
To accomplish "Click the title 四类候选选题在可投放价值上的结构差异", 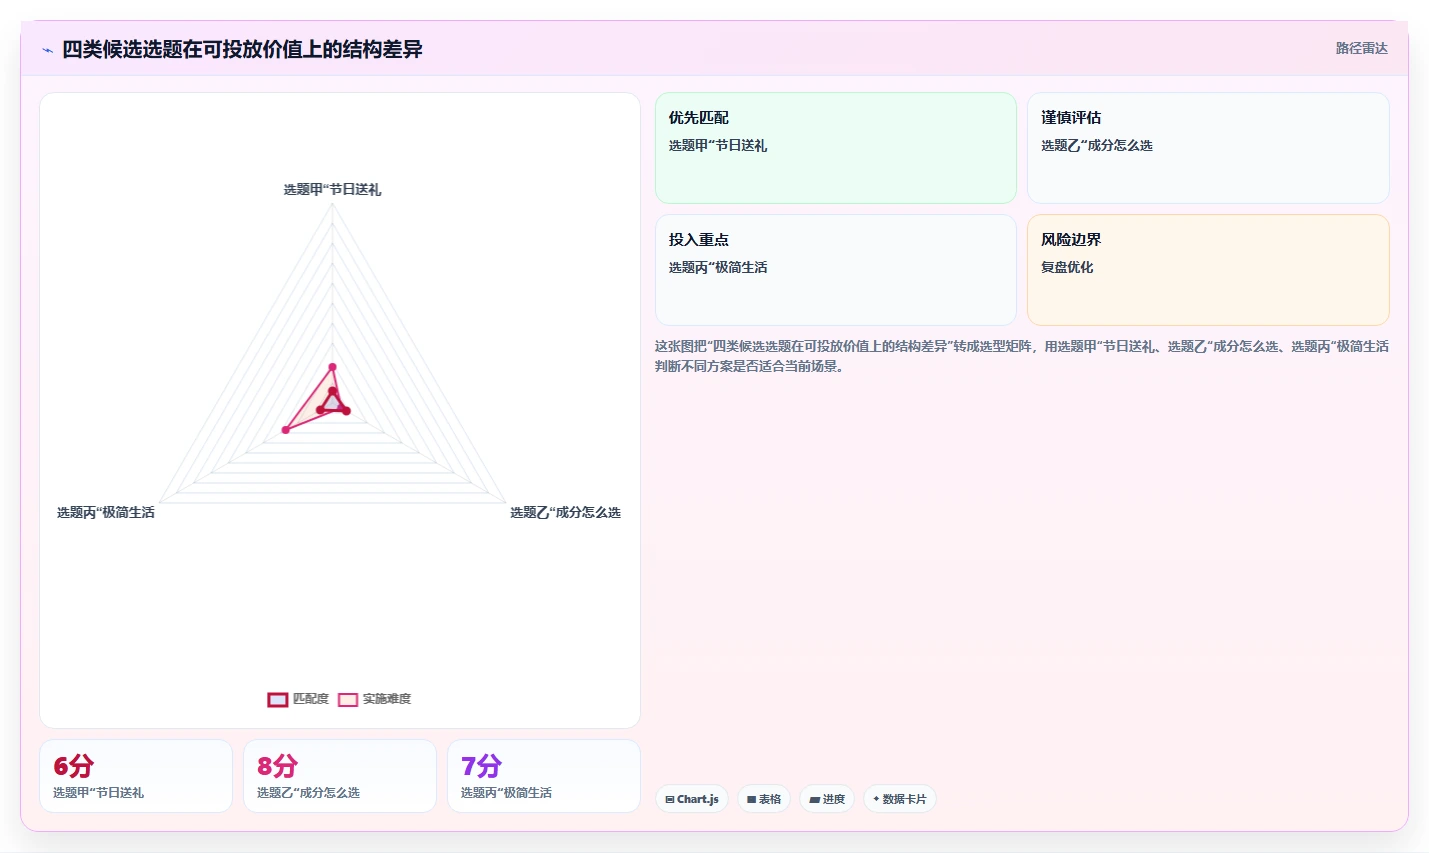I will click(242, 49).
